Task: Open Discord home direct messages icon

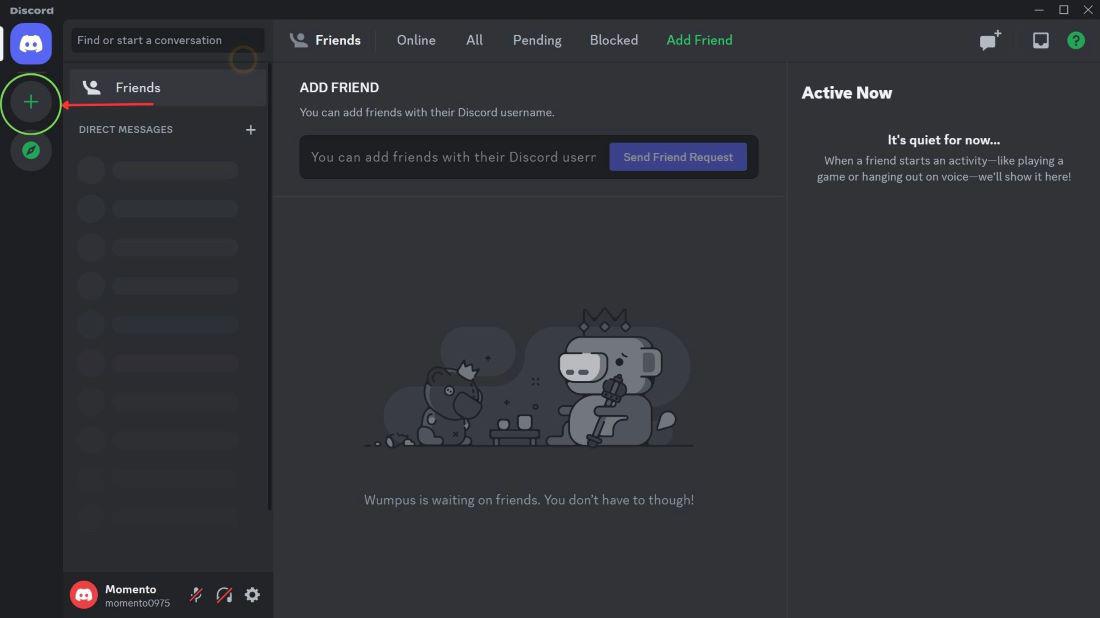Action: point(31,44)
